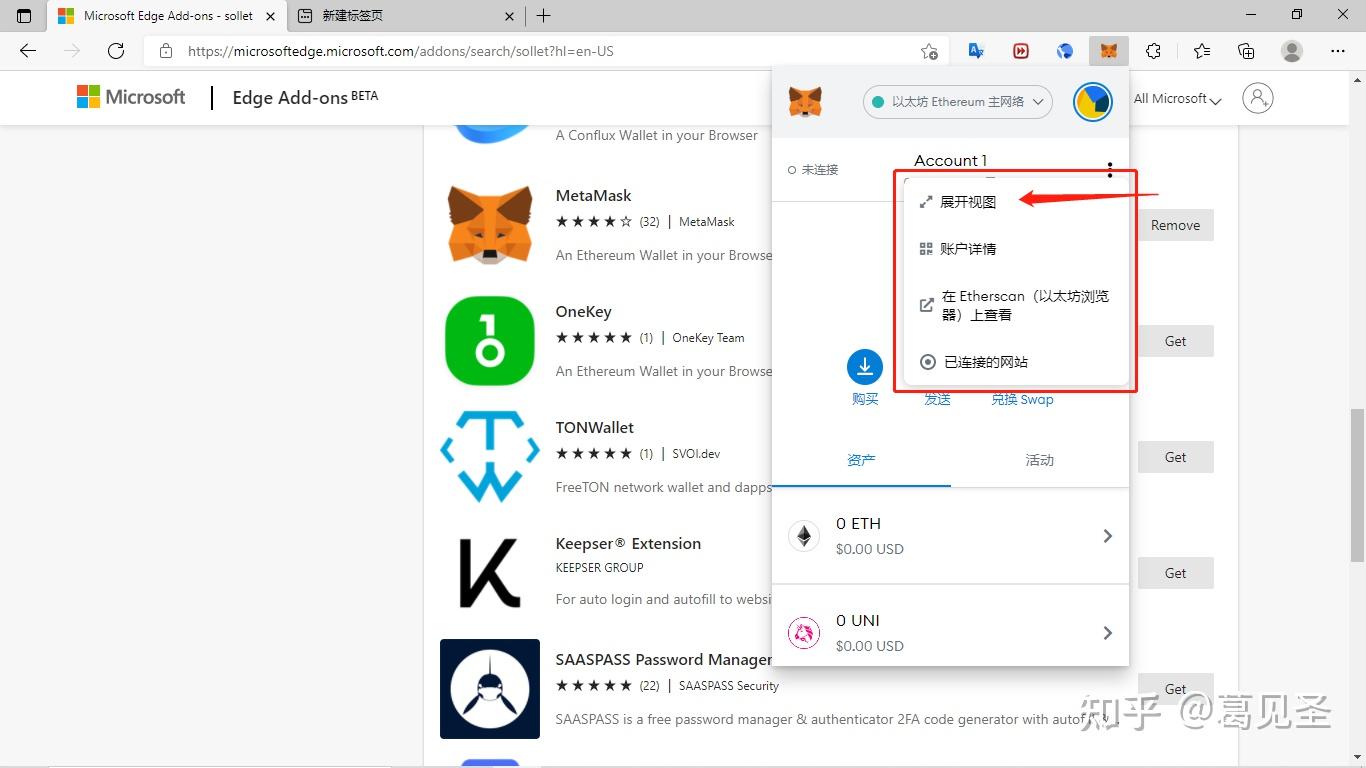
Task: Open the OneKey extension title link
Action: coord(583,312)
